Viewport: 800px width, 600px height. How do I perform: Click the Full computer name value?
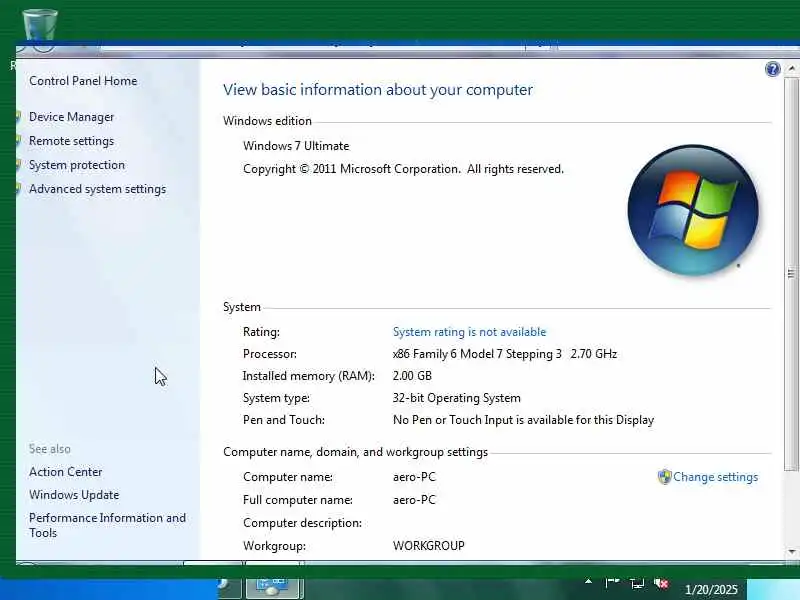coord(414,500)
